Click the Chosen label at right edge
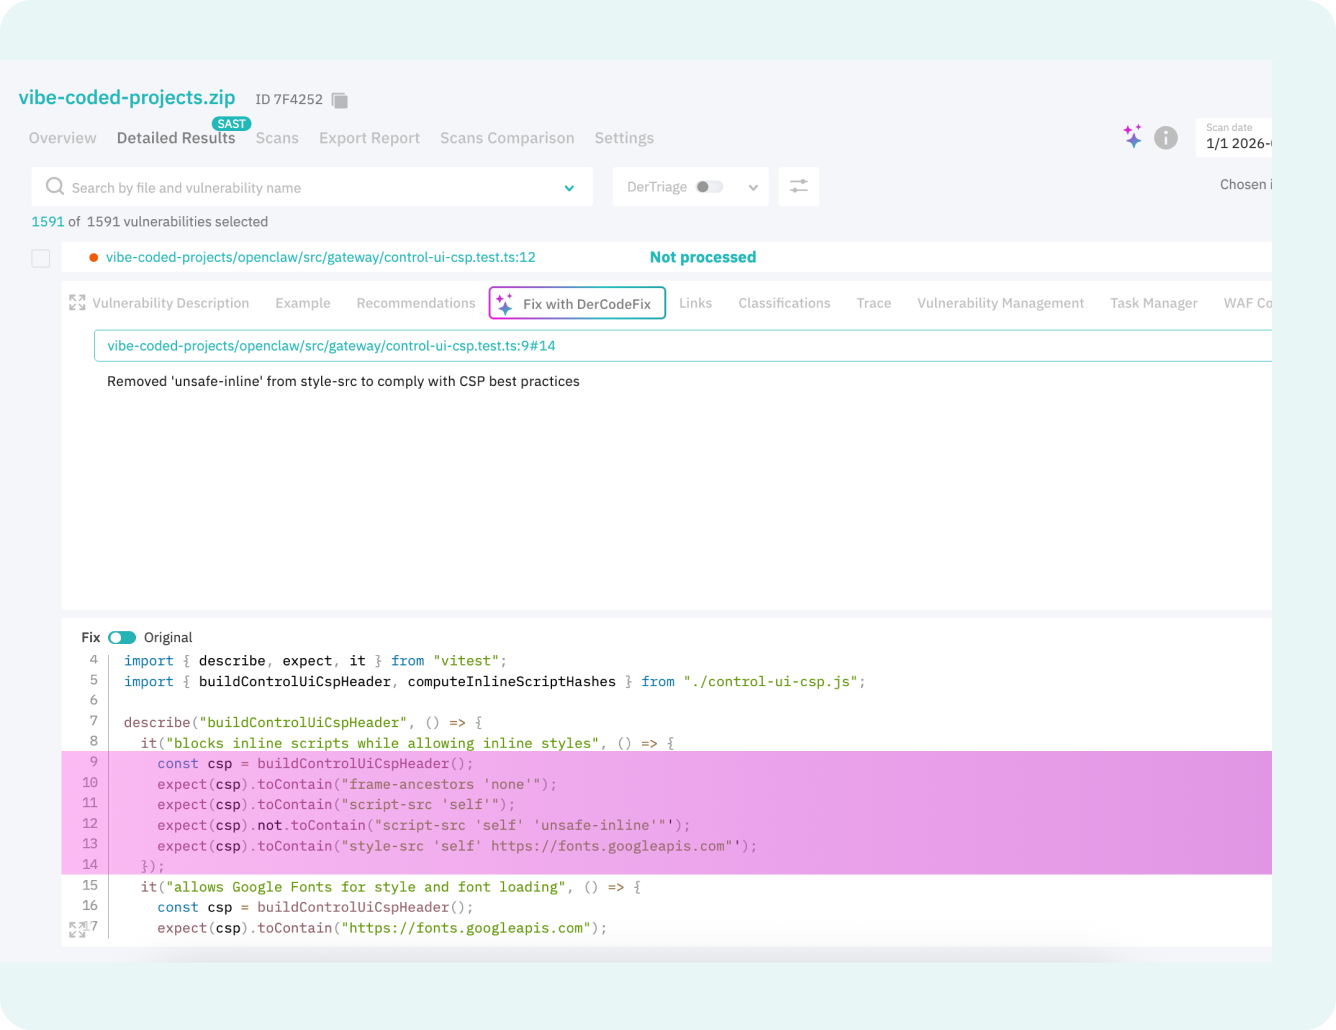Viewport: 1336px width, 1030px height. tap(1245, 185)
